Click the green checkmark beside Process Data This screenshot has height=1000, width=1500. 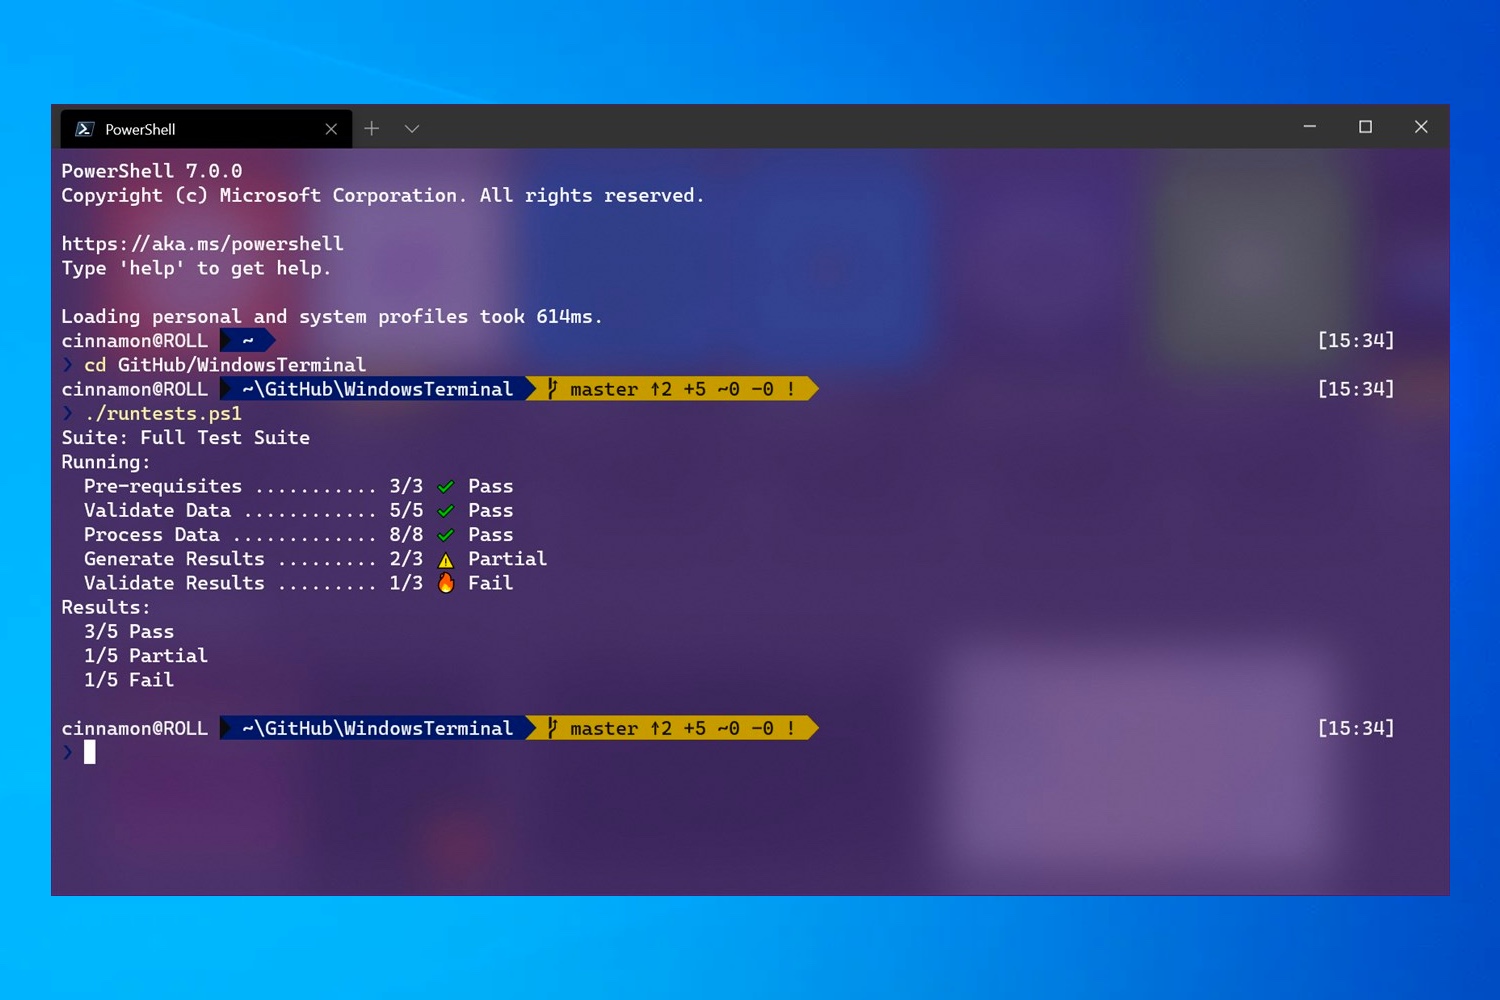tap(446, 535)
